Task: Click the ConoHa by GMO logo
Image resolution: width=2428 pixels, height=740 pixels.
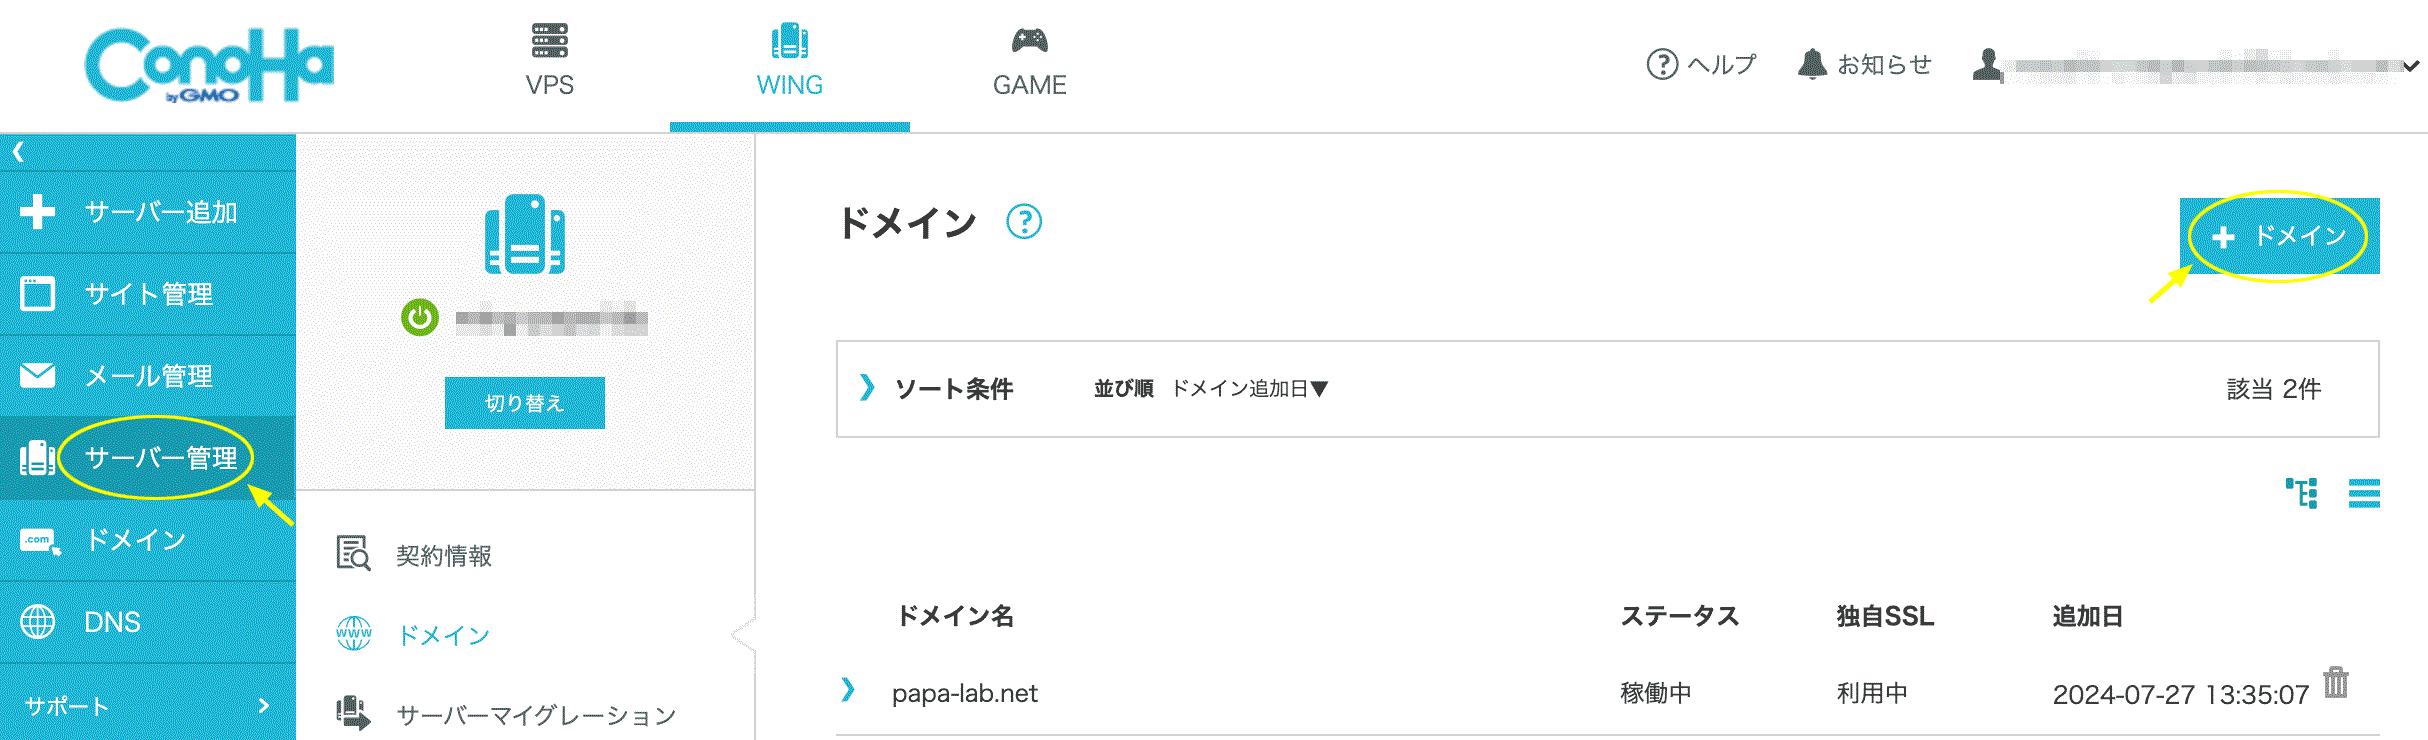Action: point(209,65)
